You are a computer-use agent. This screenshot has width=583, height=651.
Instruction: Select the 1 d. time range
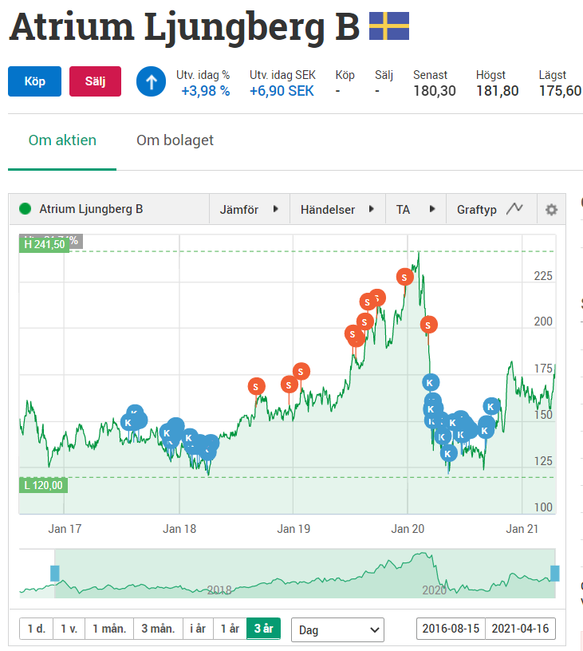pyautogui.click(x=36, y=629)
